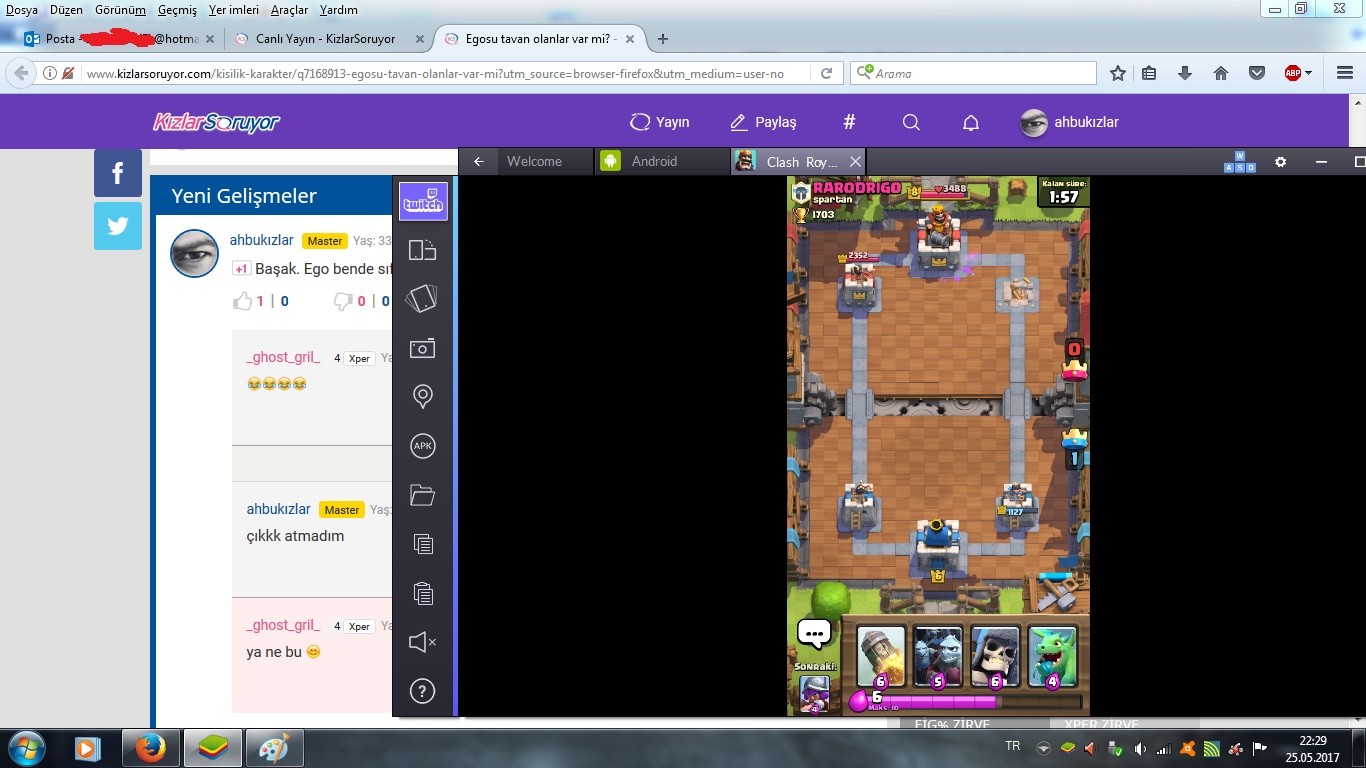Viewport: 1366px width, 768px height.
Task: Install an APK via the APK icon
Action: (423, 446)
